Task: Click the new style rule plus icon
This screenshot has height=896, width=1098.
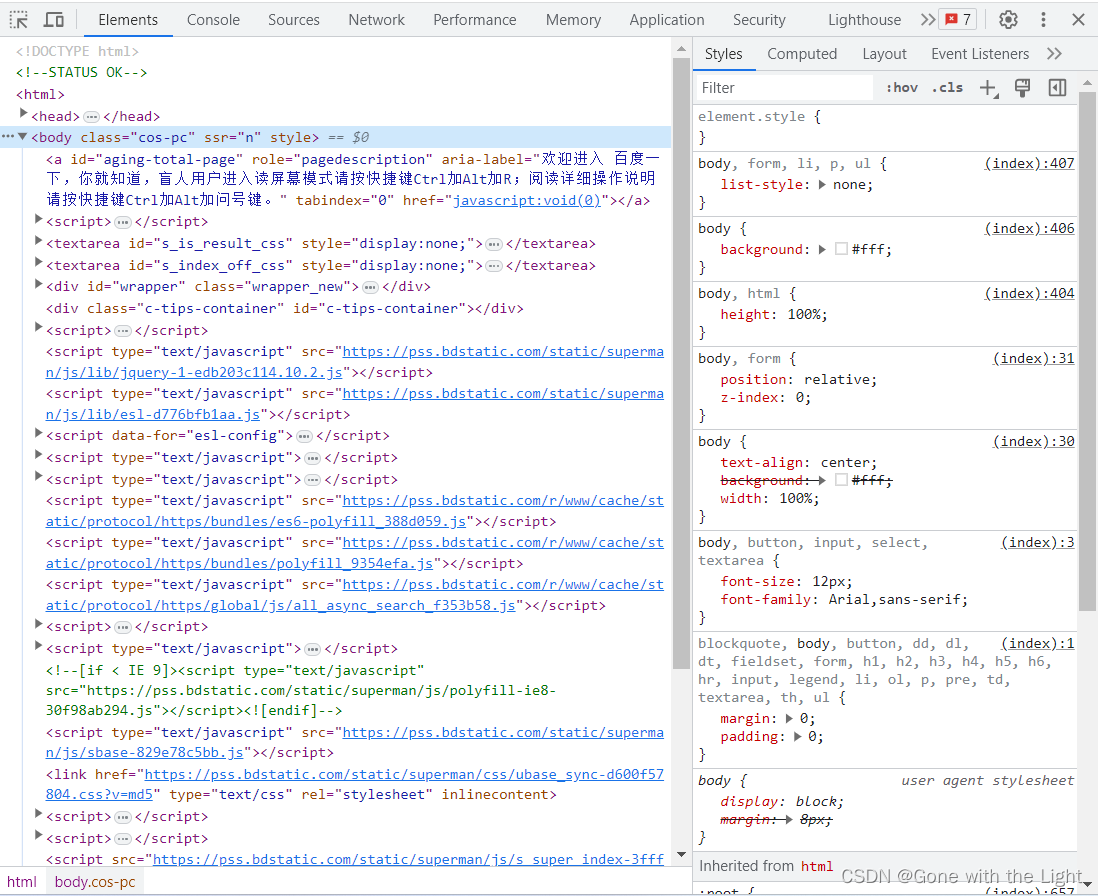Action: 988,88
